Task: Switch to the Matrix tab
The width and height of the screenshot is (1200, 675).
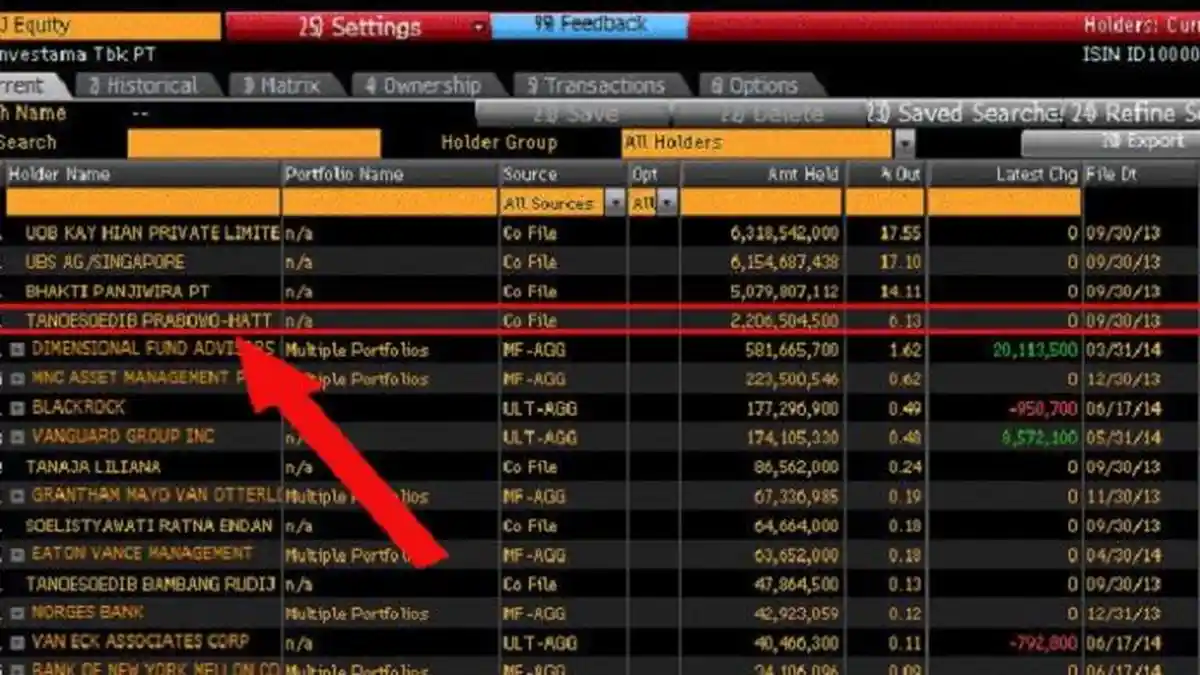Action: [x=290, y=86]
